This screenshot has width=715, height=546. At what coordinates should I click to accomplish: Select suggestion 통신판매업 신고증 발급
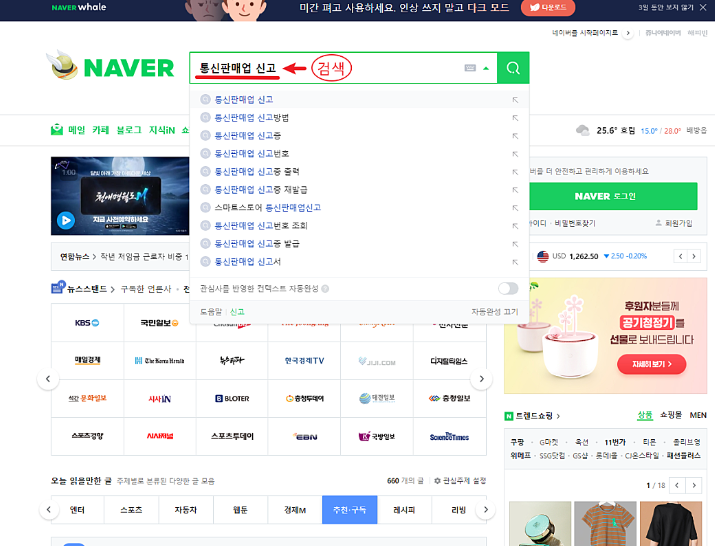tap(257, 244)
